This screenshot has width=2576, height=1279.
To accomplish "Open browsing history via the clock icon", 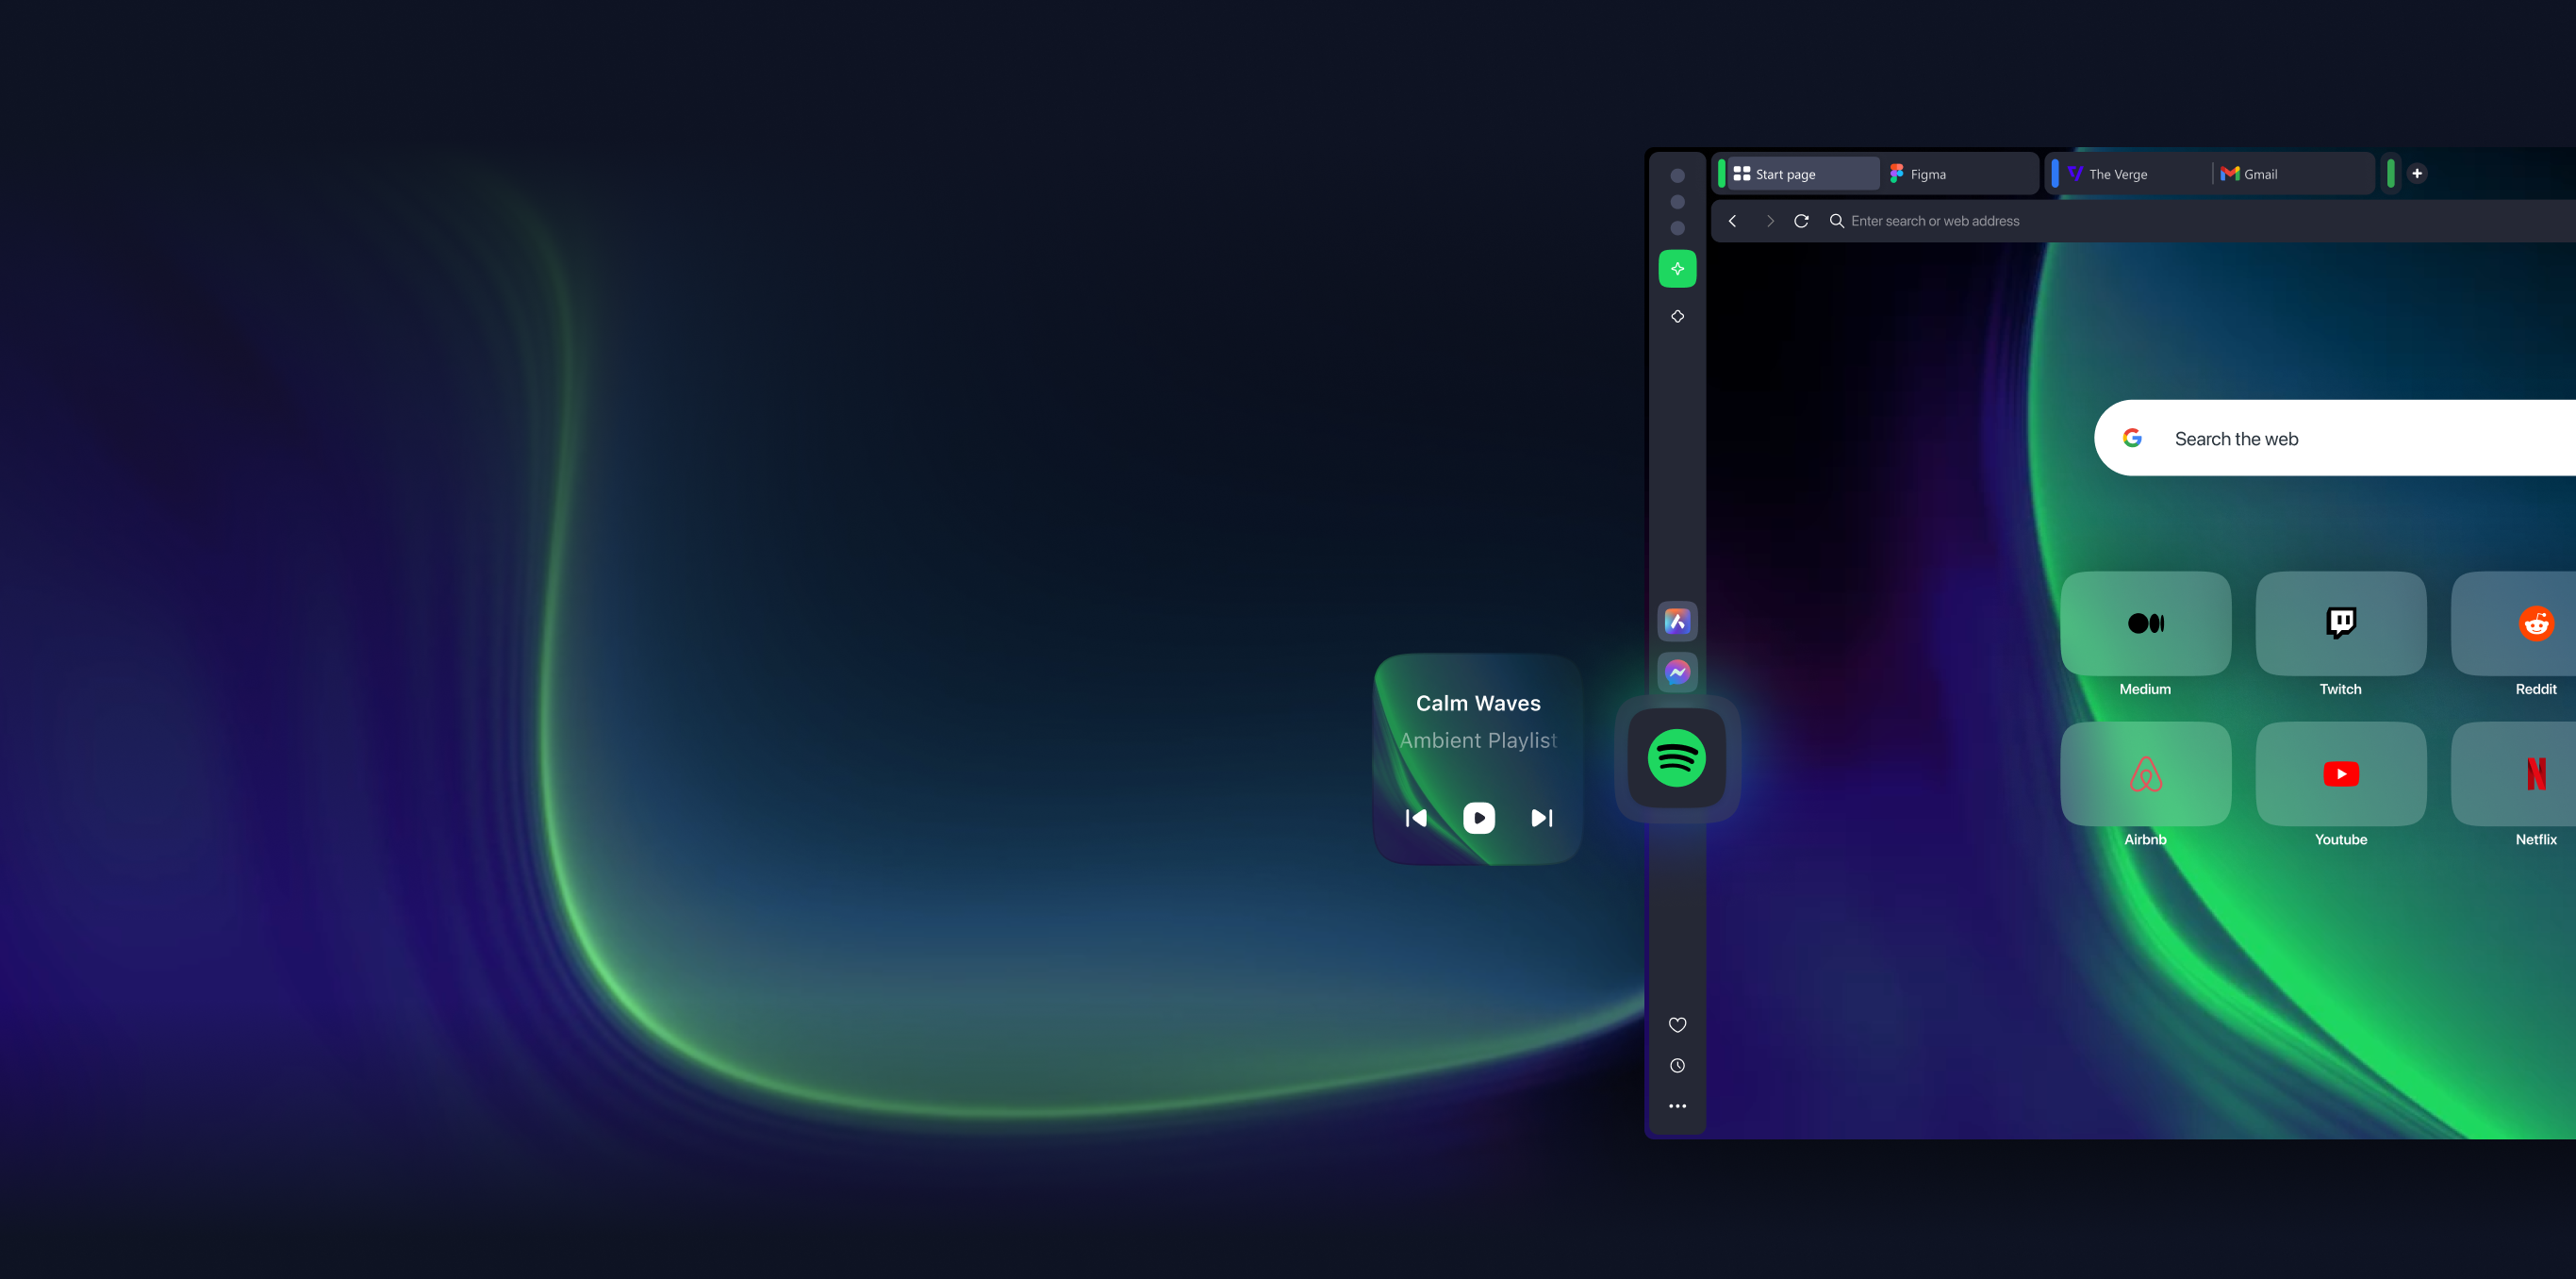I will tap(1677, 1065).
